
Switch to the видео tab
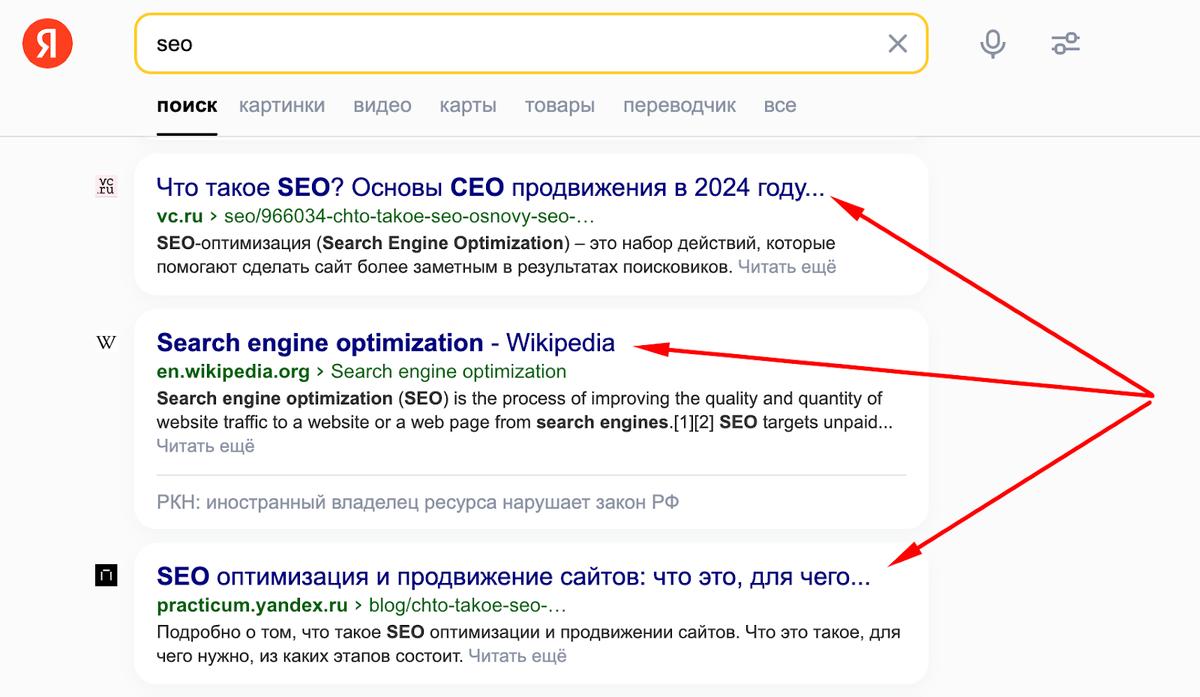[382, 105]
